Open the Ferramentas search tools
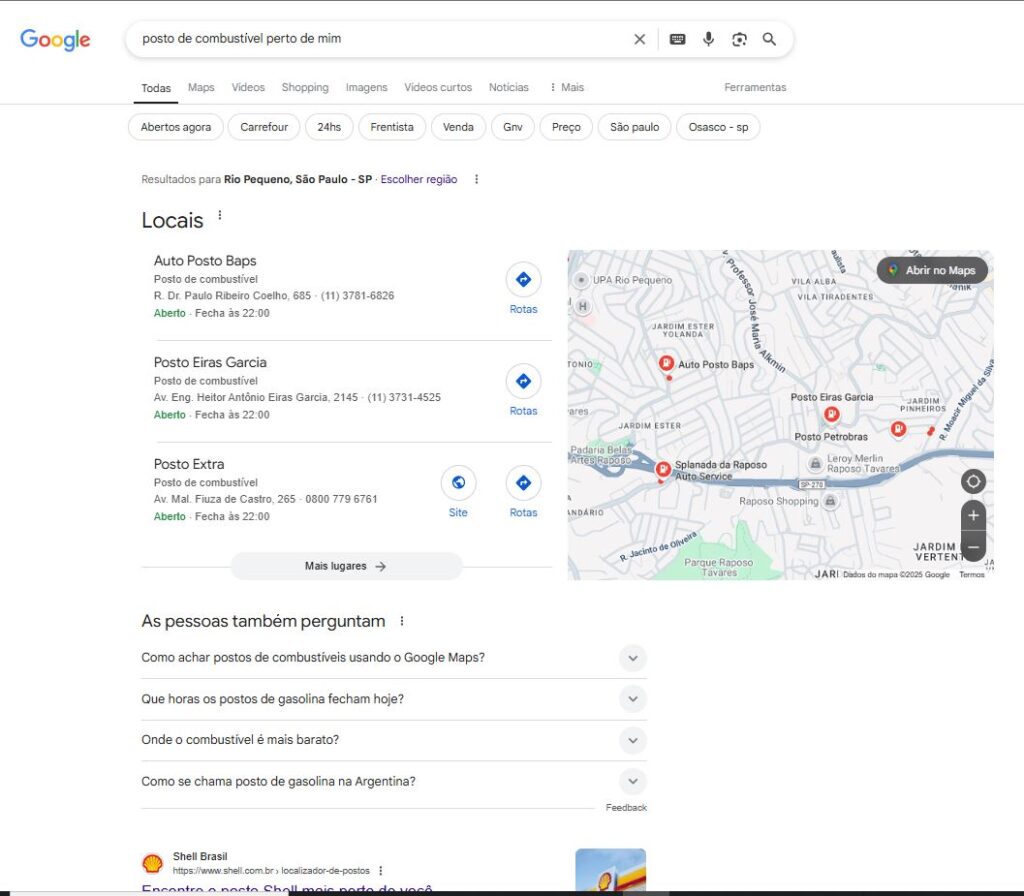This screenshot has width=1024, height=896. pyautogui.click(x=755, y=88)
